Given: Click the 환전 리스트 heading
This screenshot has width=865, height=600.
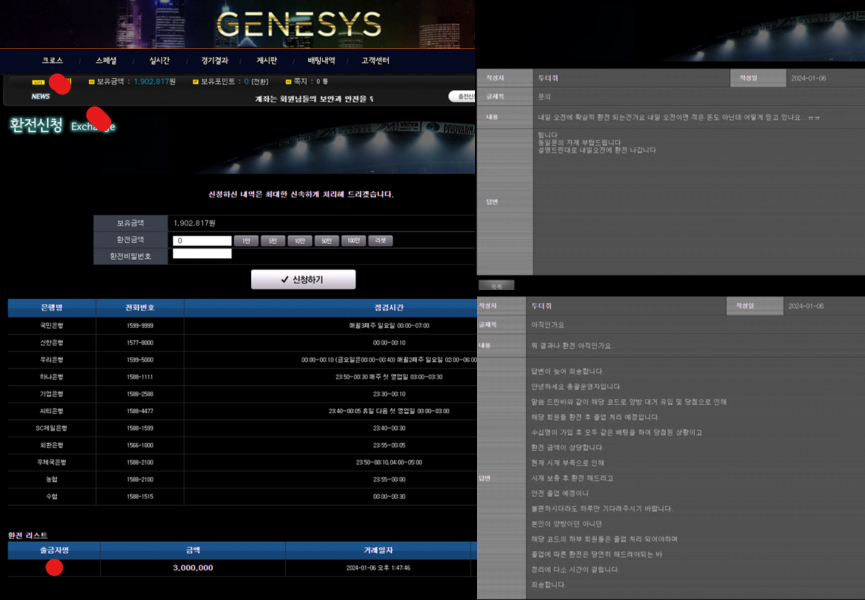Looking at the screenshot, I should point(28,535).
